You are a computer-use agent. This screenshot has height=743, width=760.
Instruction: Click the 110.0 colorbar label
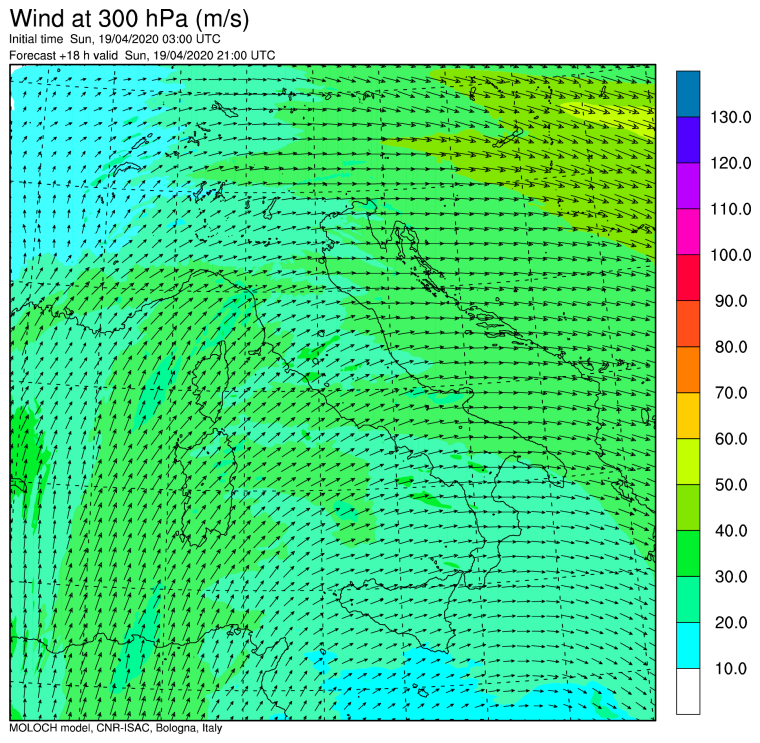730,209
